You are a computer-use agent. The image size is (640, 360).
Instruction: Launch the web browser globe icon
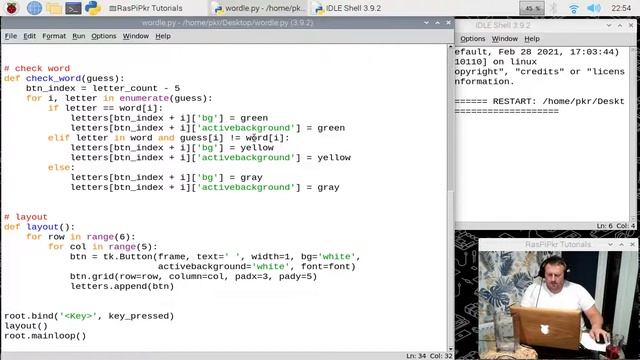click(x=34, y=8)
